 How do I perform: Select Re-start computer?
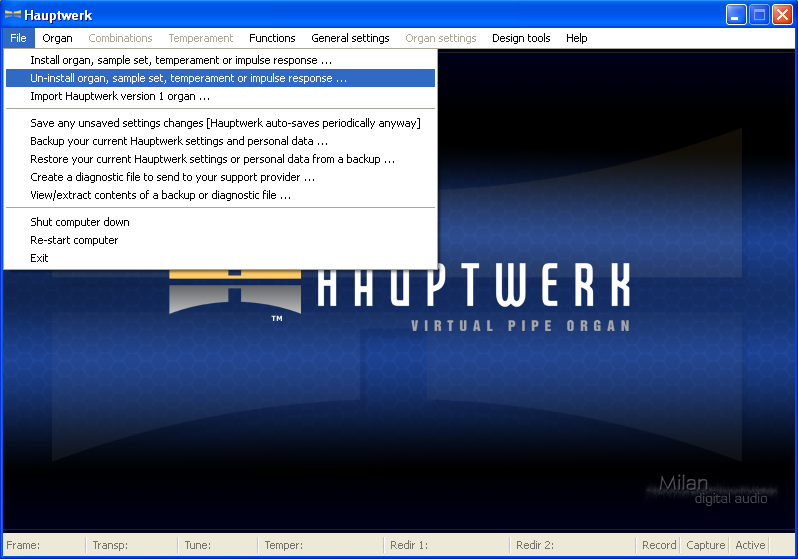(x=220, y=240)
